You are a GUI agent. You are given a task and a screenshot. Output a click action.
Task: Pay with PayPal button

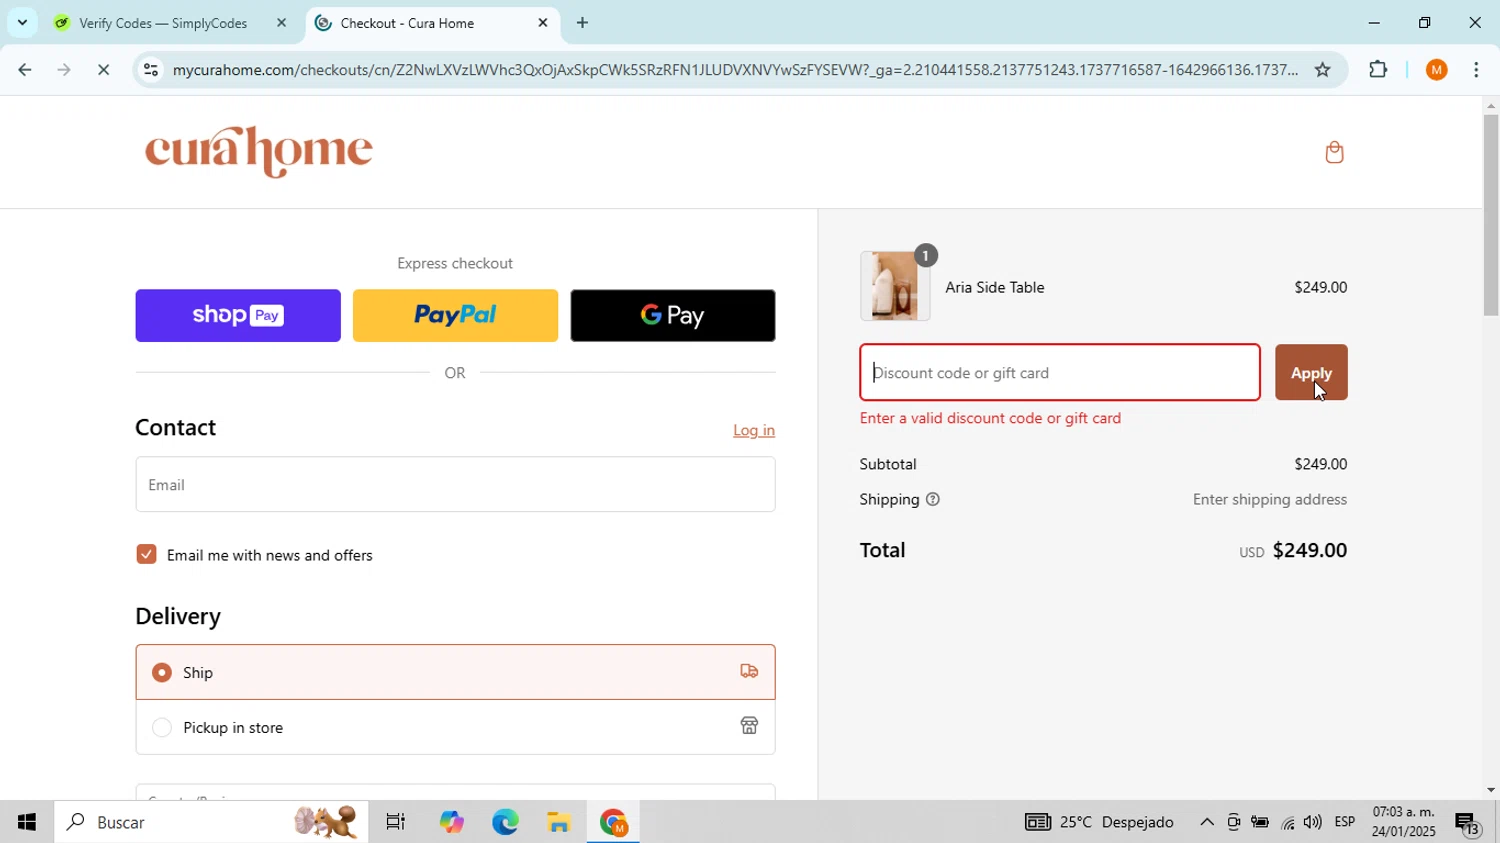[x=455, y=316]
